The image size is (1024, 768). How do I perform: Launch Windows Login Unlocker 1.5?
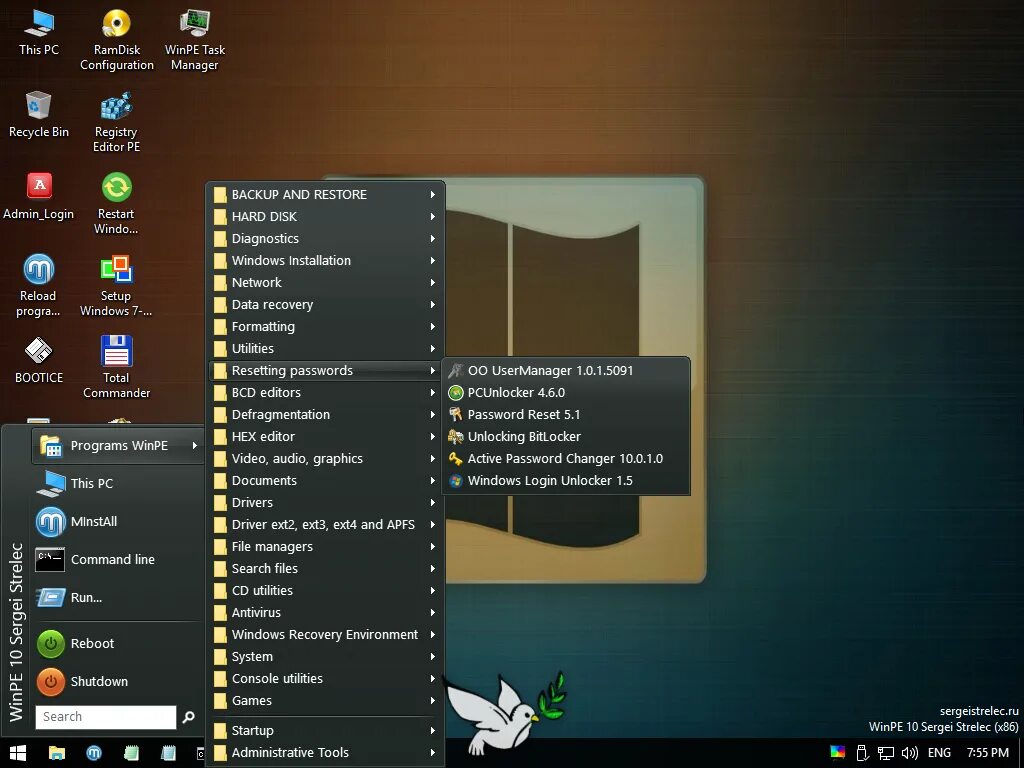click(x=566, y=481)
